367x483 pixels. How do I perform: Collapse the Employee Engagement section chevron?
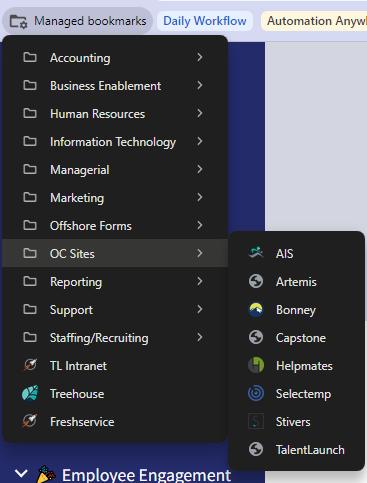21,473
